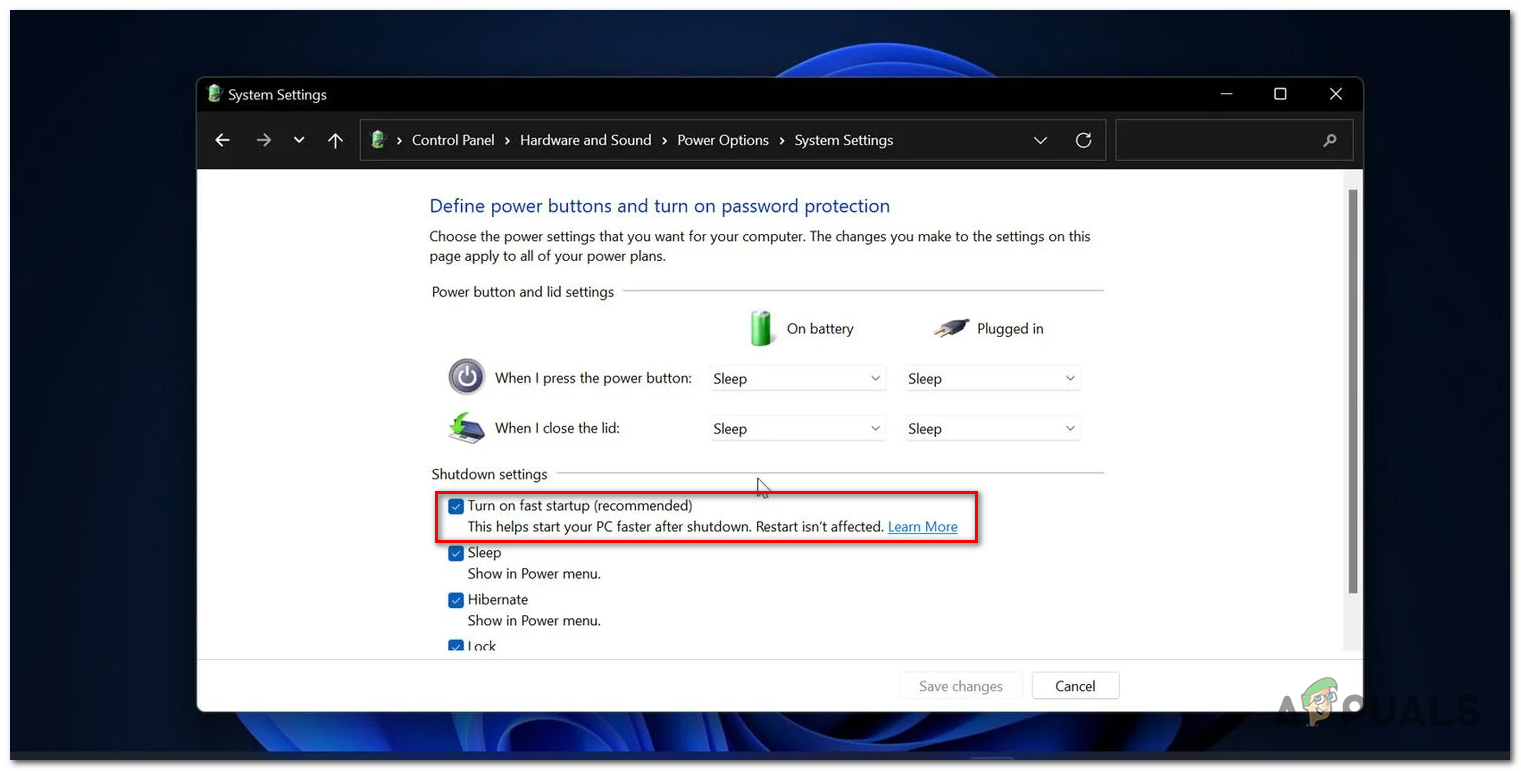Click the back navigation arrow
Image resolution: width=1521 pixels, height=771 pixels.
[x=221, y=140]
